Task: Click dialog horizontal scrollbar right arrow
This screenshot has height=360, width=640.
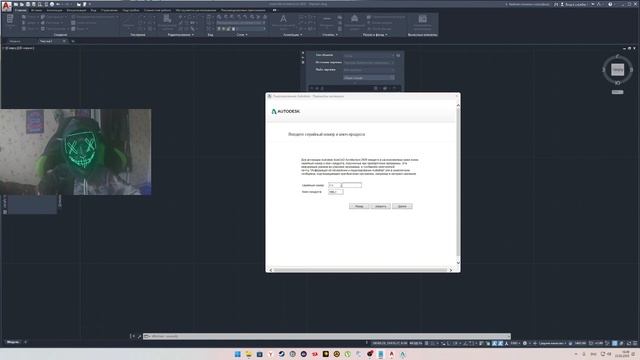Action: pyautogui.click(x=451, y=270)
